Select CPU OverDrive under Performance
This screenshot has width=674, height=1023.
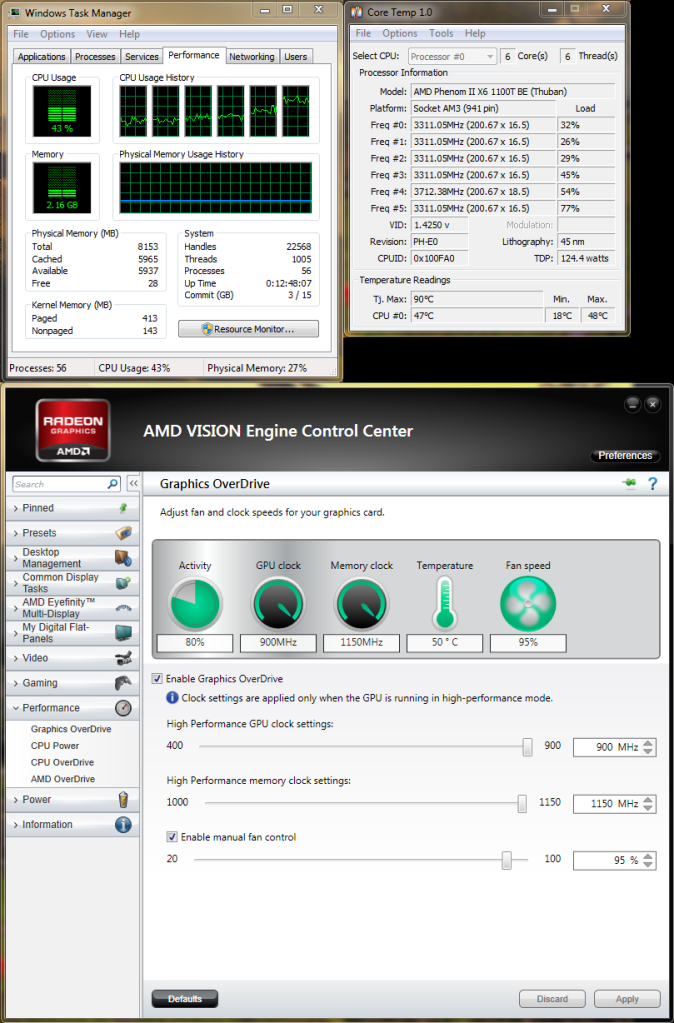pos(62,762)
